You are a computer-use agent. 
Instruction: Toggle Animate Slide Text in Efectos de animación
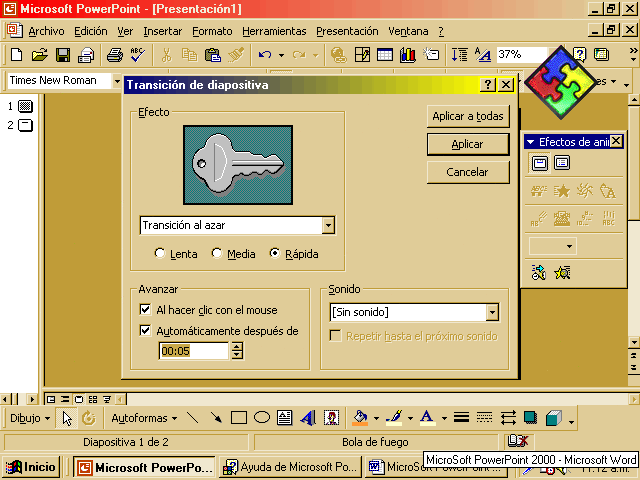pos(562,163)
